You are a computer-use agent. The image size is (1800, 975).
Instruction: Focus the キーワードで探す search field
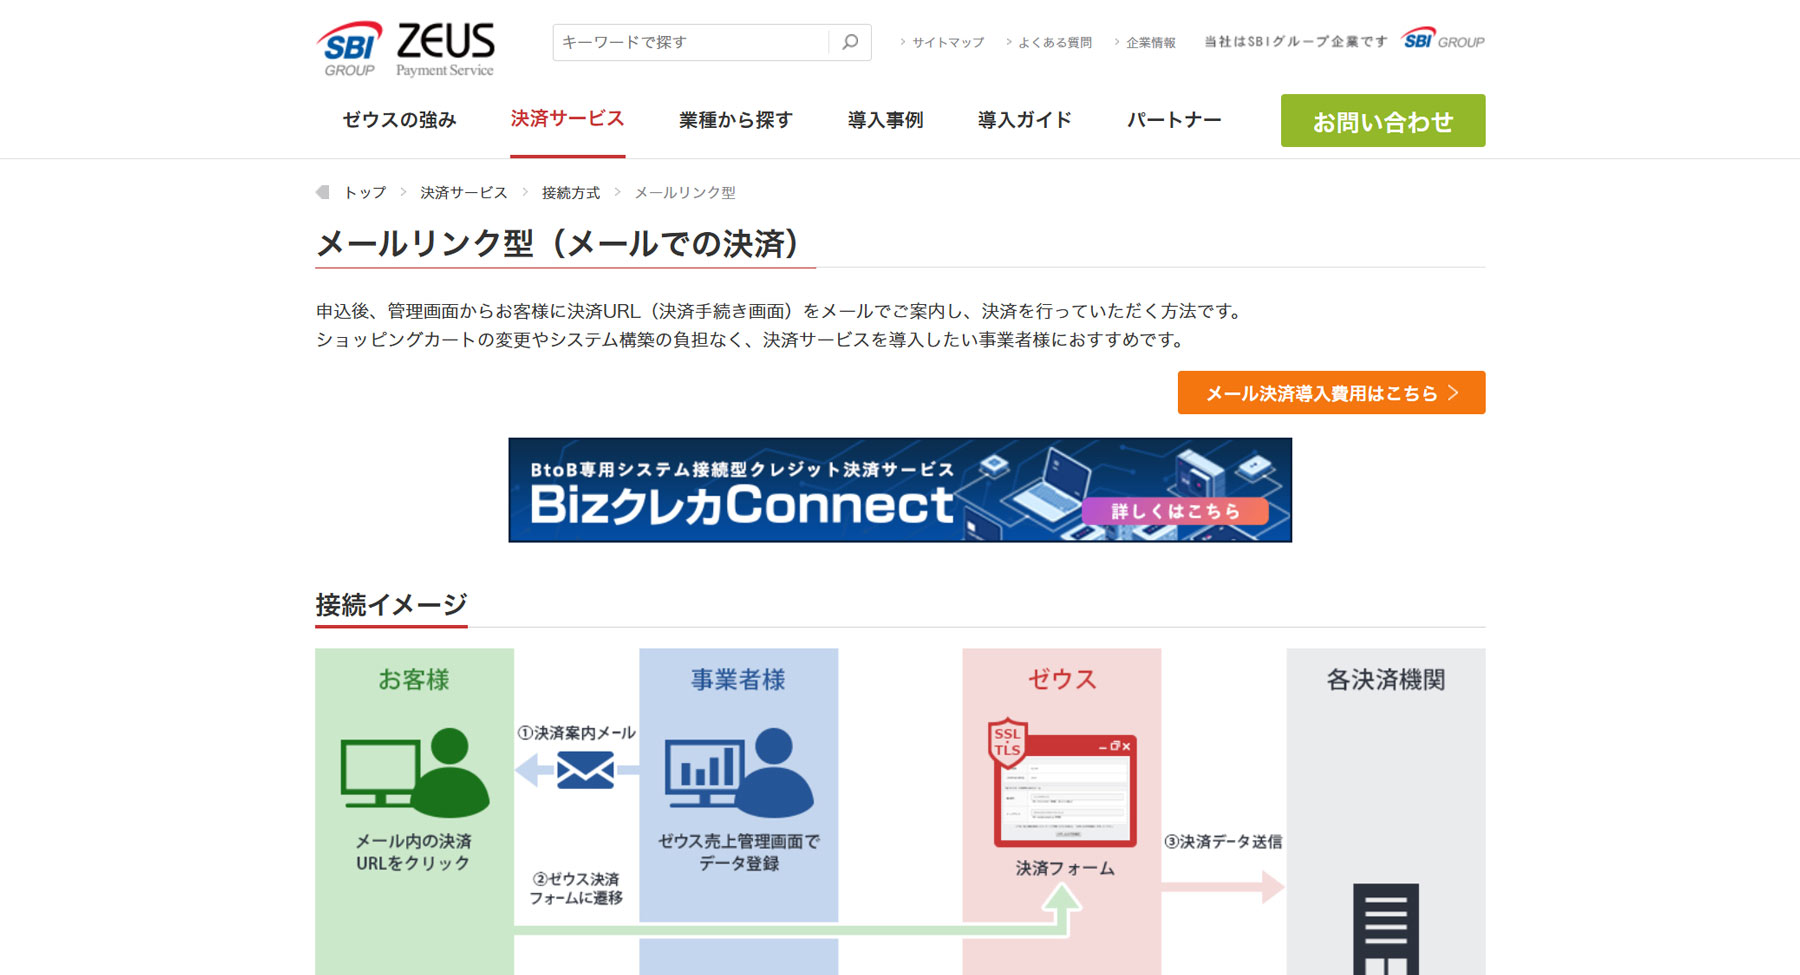(692, 42)
